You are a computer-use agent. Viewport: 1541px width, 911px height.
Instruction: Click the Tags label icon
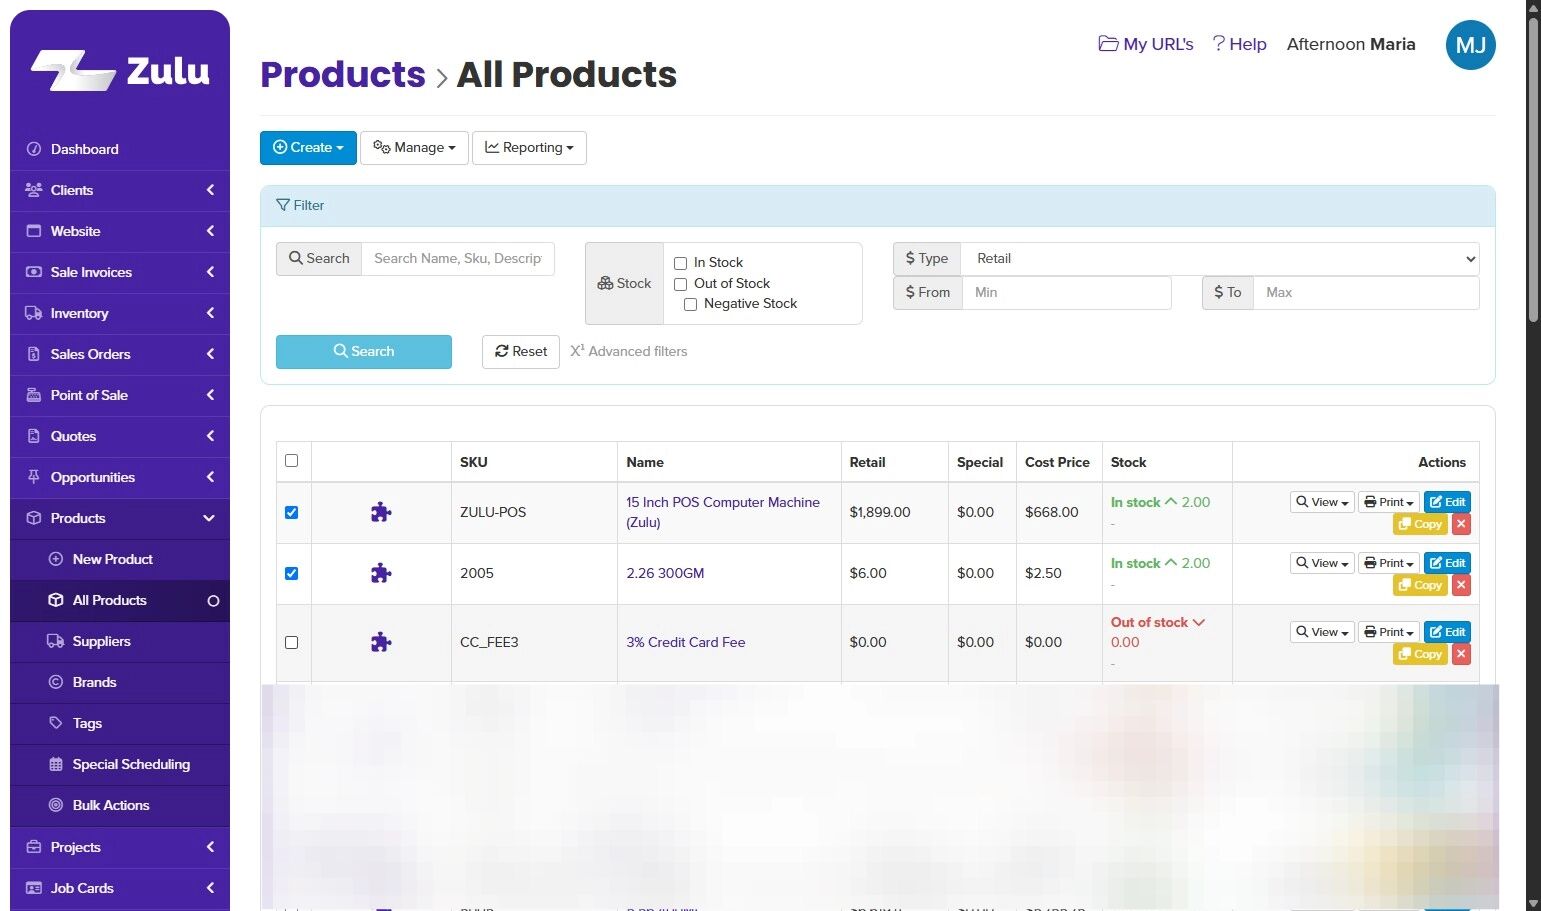coord(56,723)
